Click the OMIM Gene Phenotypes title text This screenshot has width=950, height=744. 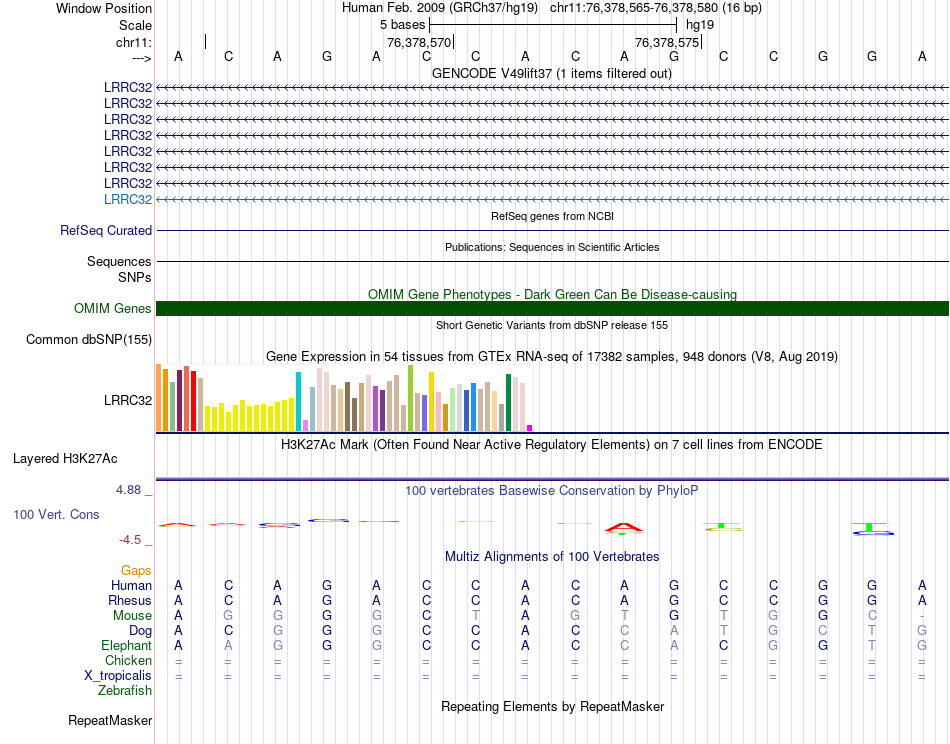pyautogui.click(x=552, y=294)
